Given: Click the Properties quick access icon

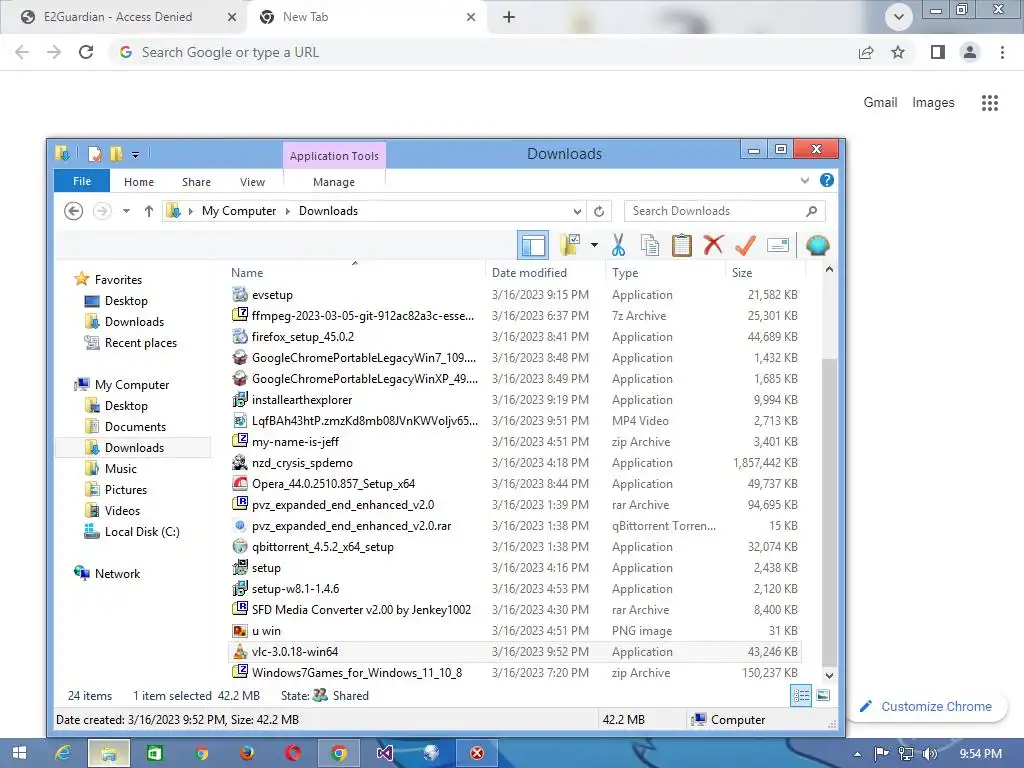Looking at the screenshot, I should click(95, 154).
